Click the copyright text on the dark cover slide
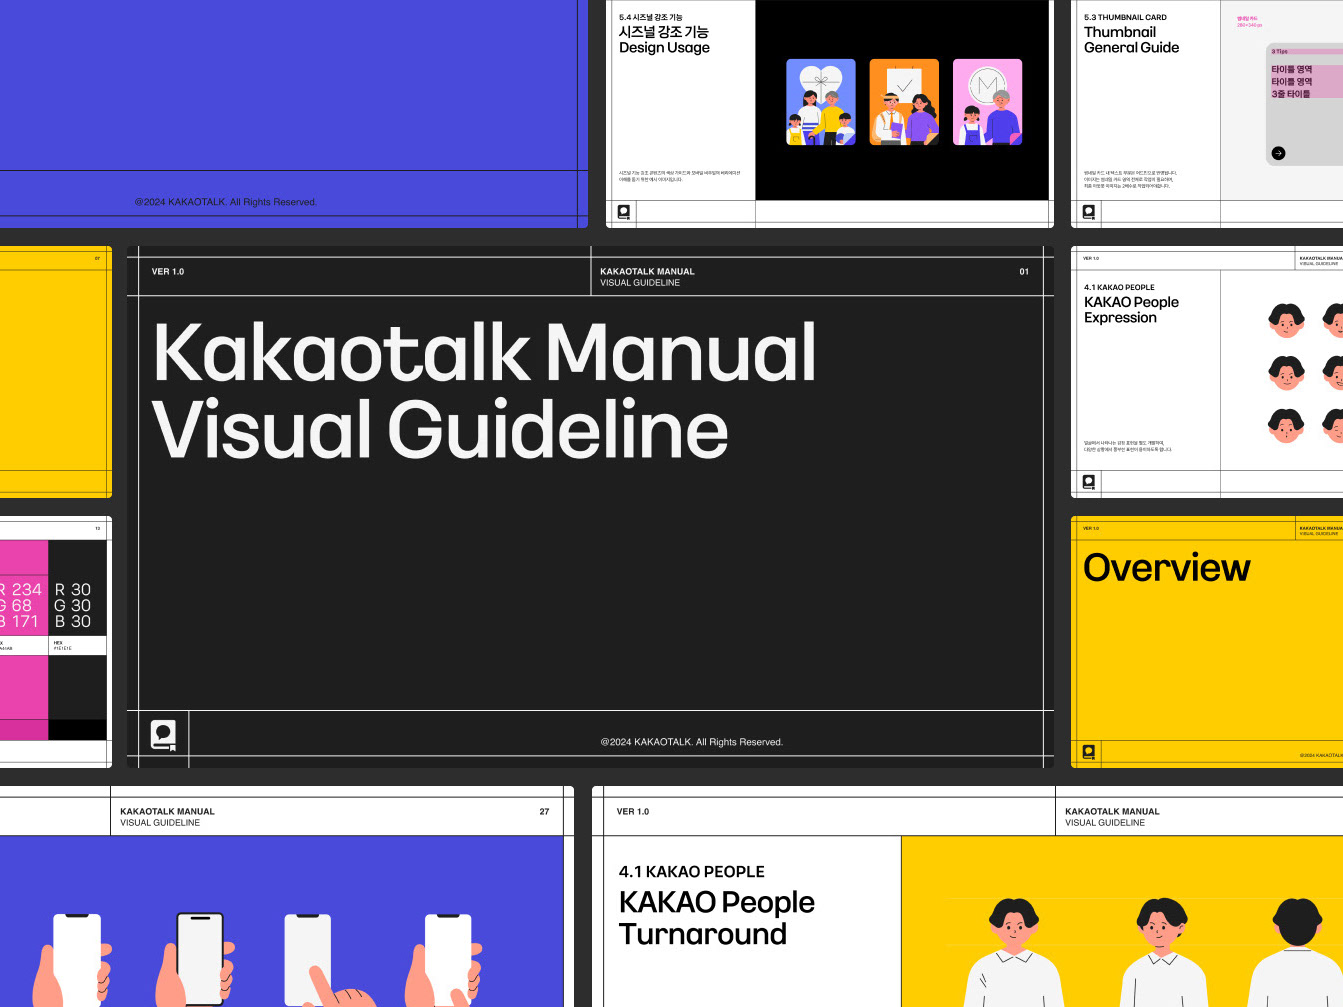Screen dimensions: 1343x1007 coord(691,742)
